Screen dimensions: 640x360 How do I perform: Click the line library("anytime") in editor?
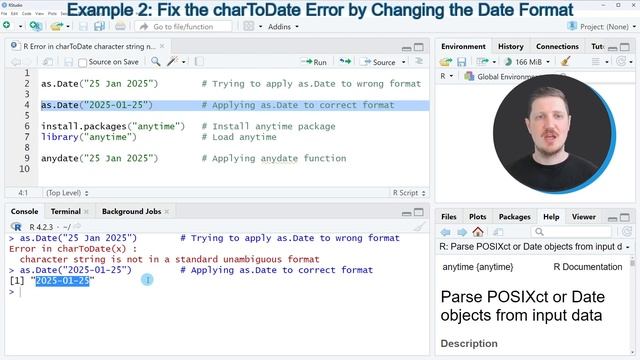pyautogui.click(x=89, y=137)
